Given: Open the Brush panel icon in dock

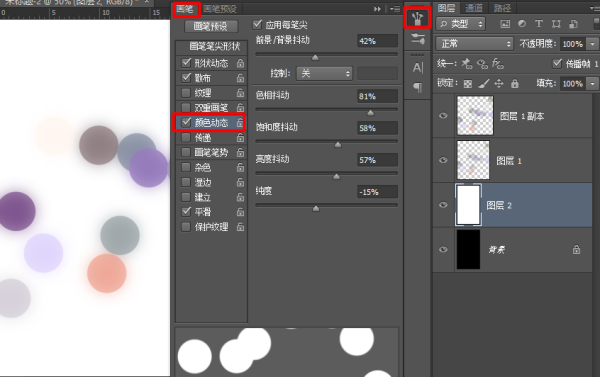Looking at the screenshot, I should click(417, 18).
